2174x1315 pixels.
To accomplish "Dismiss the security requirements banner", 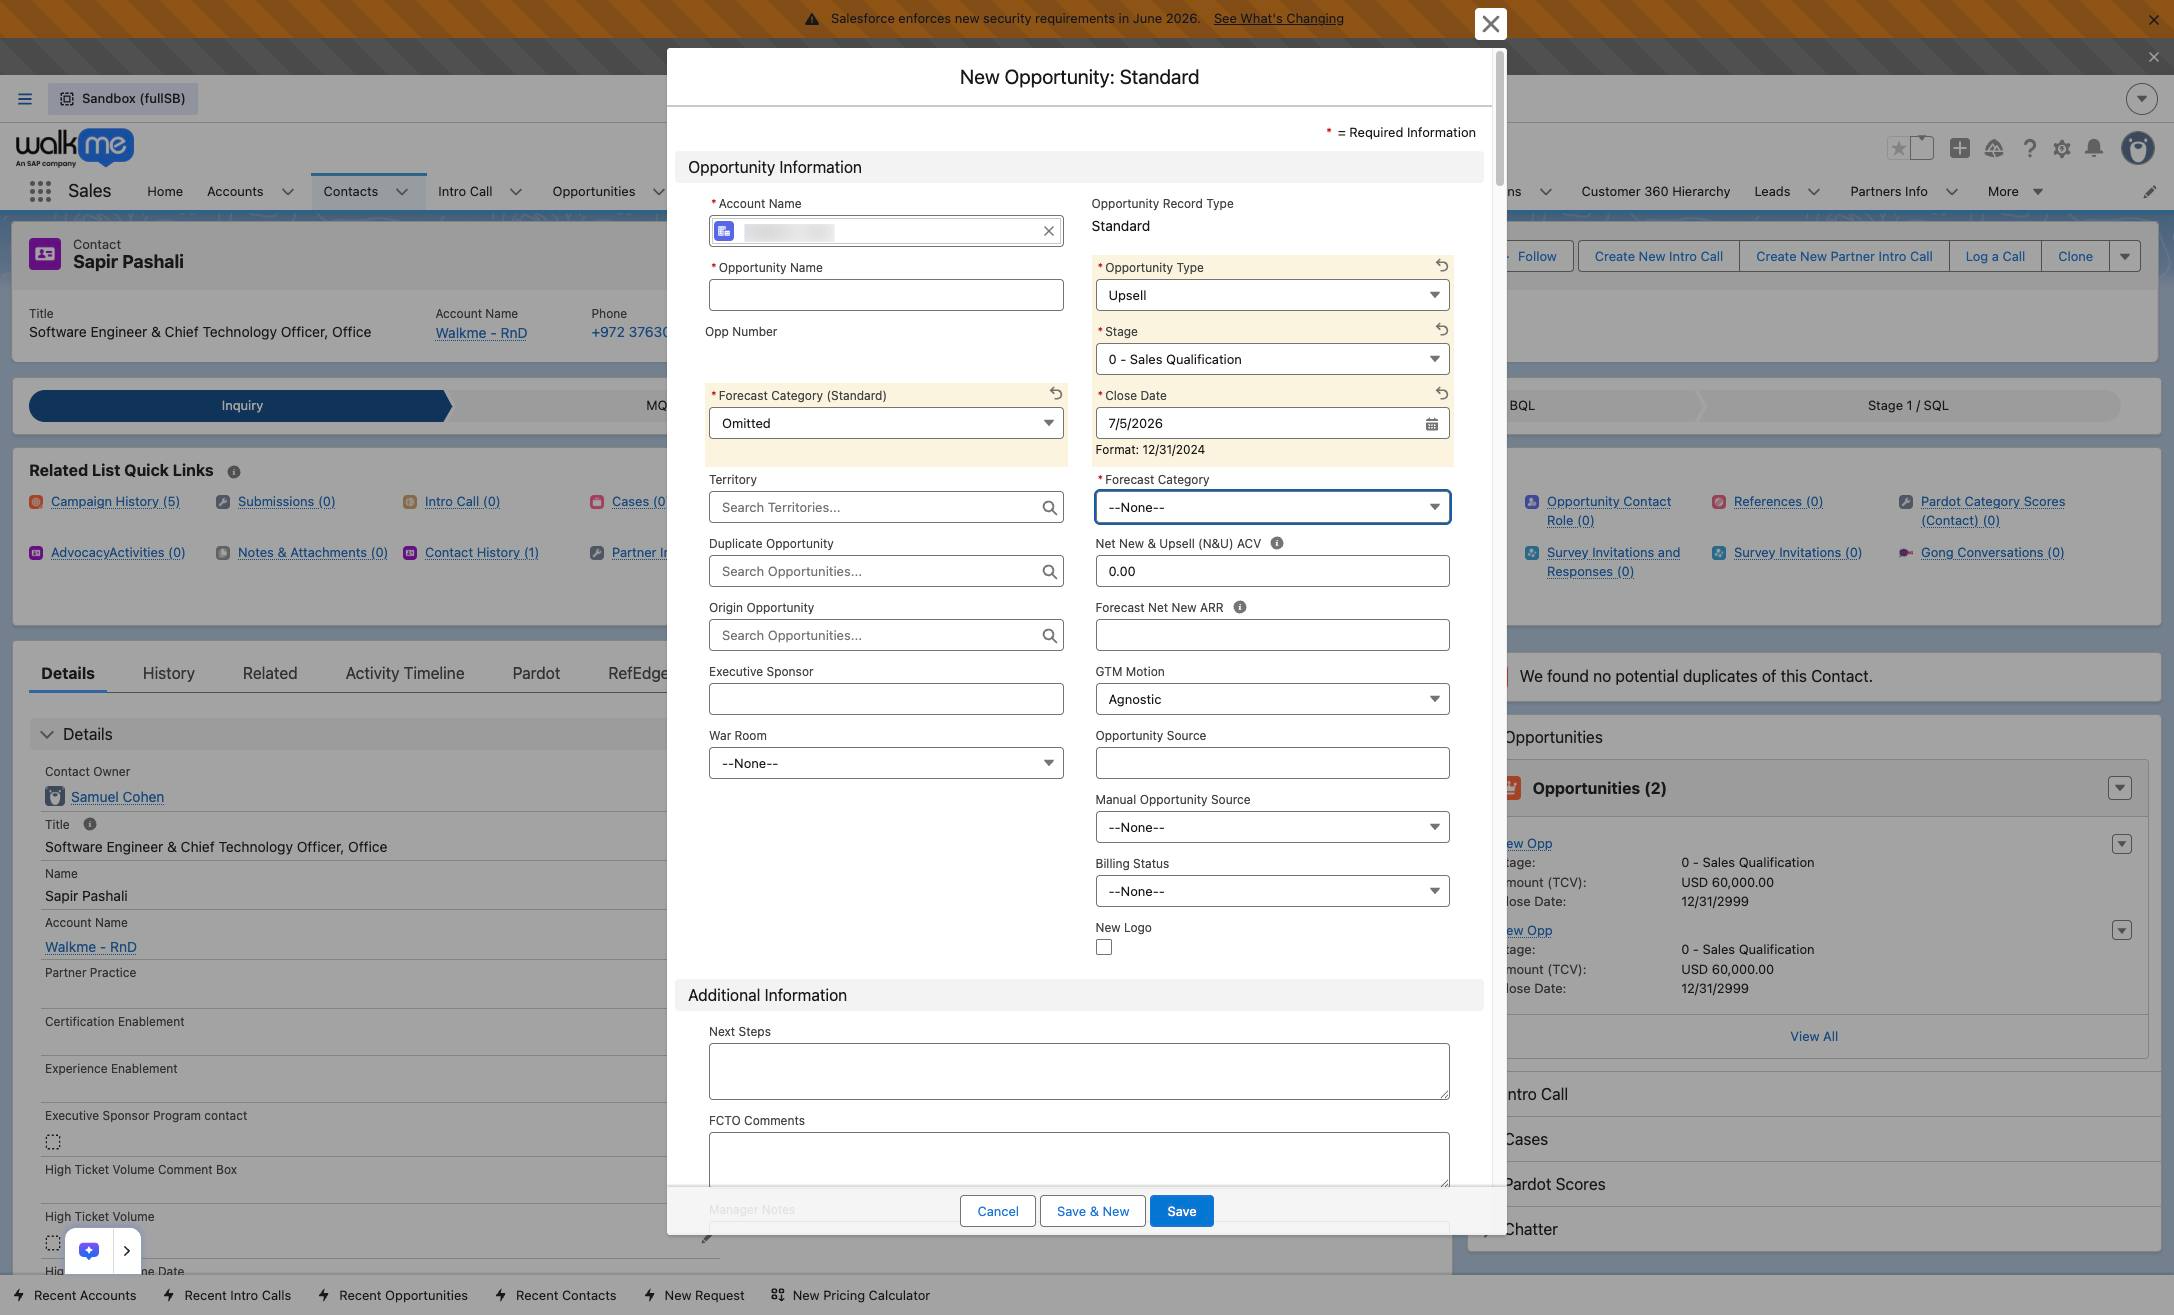I will click(2153, 19).
